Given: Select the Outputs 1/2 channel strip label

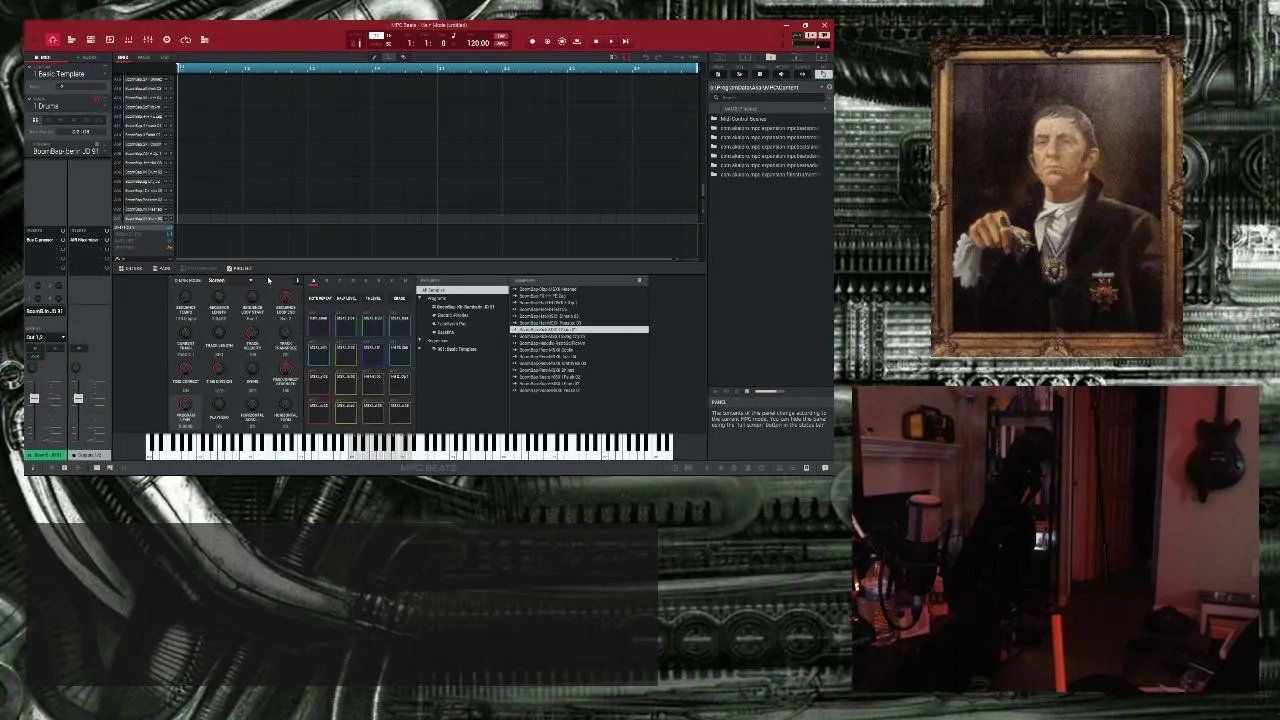Looking at the screenshot, I should point(89,455).
